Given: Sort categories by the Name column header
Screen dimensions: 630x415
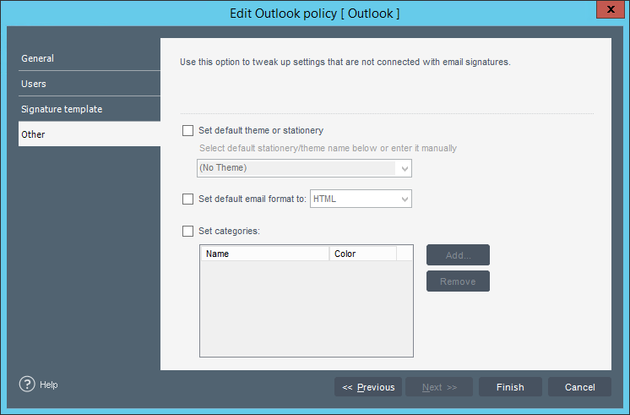Looking at the screenshot, I should click(x=264, y=254).
